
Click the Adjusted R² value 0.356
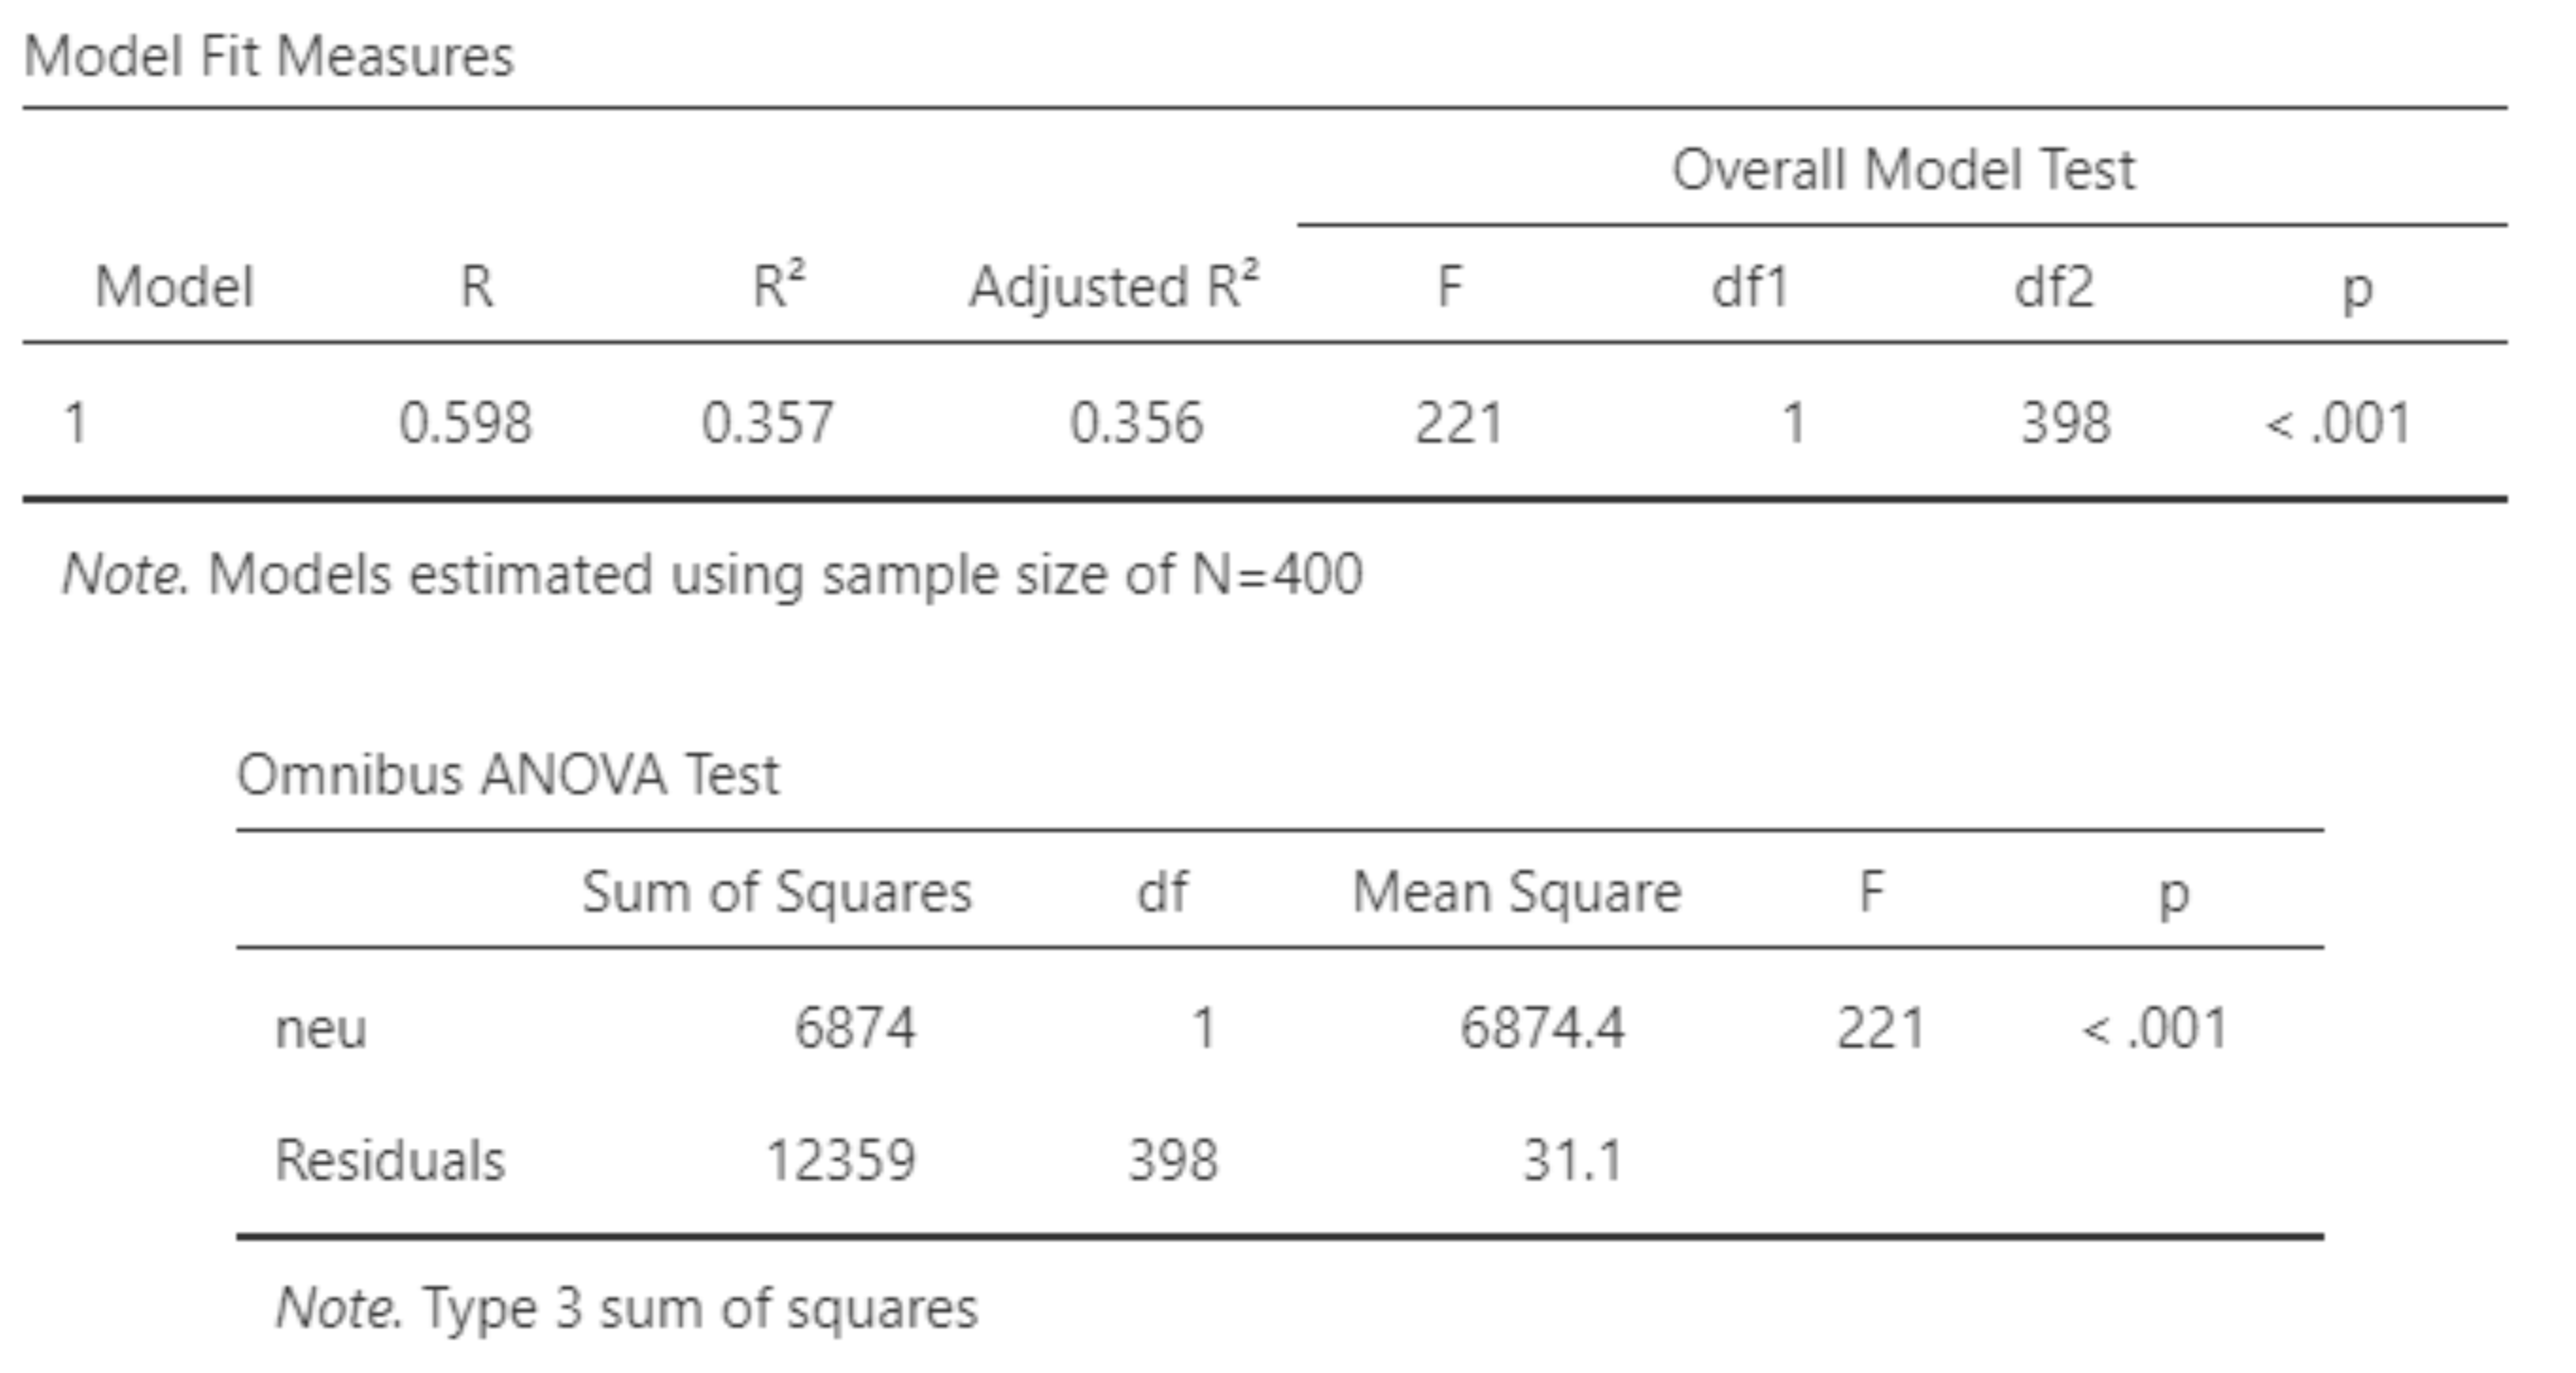[x=1136, y=422]
